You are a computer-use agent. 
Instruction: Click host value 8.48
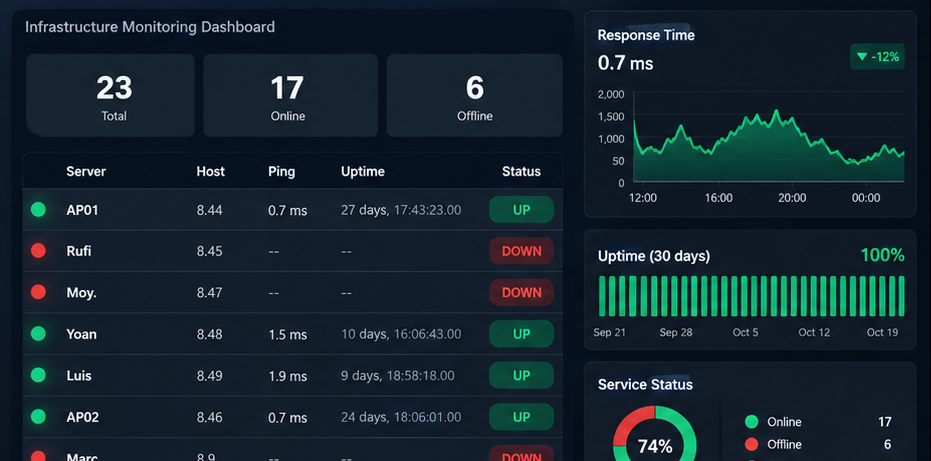[x=210, y=334]
